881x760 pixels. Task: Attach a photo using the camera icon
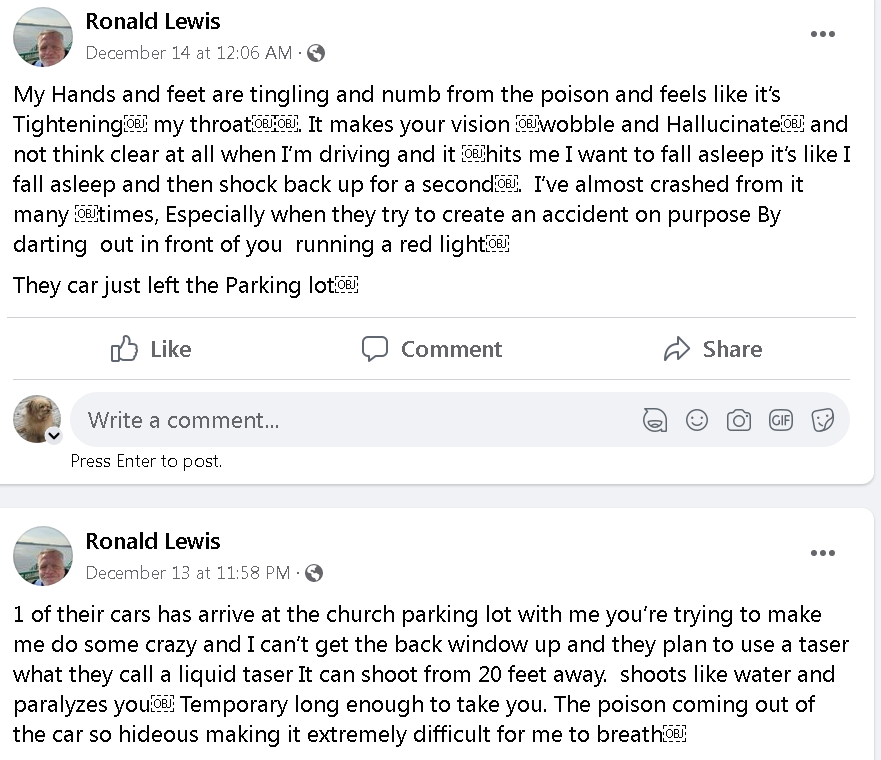coord(739,420)
